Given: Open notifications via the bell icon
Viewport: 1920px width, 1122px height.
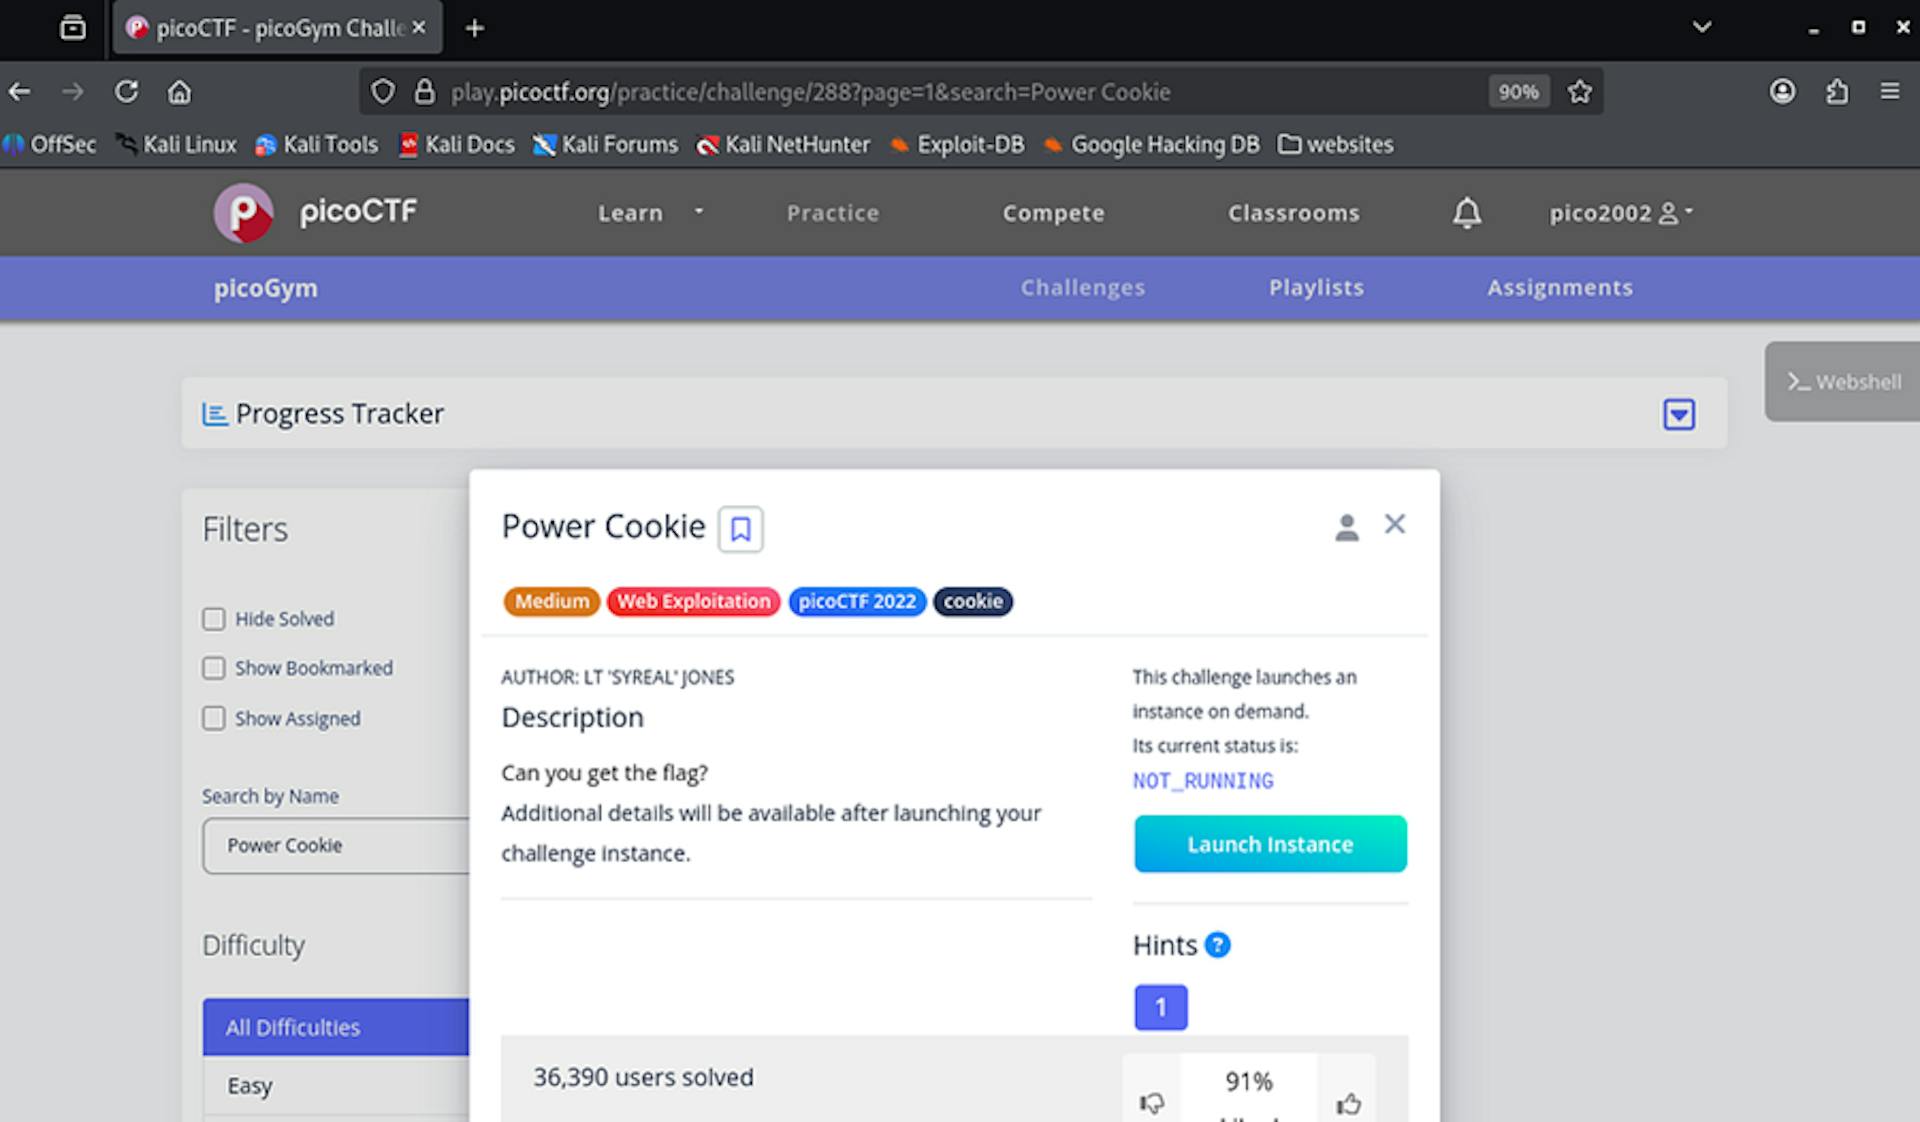Looking at the screenshot, I should point(1466,212).
